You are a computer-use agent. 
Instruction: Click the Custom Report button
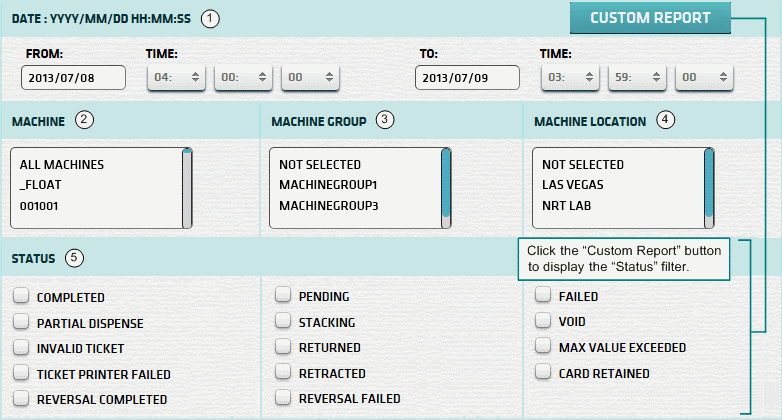point(650,18)
